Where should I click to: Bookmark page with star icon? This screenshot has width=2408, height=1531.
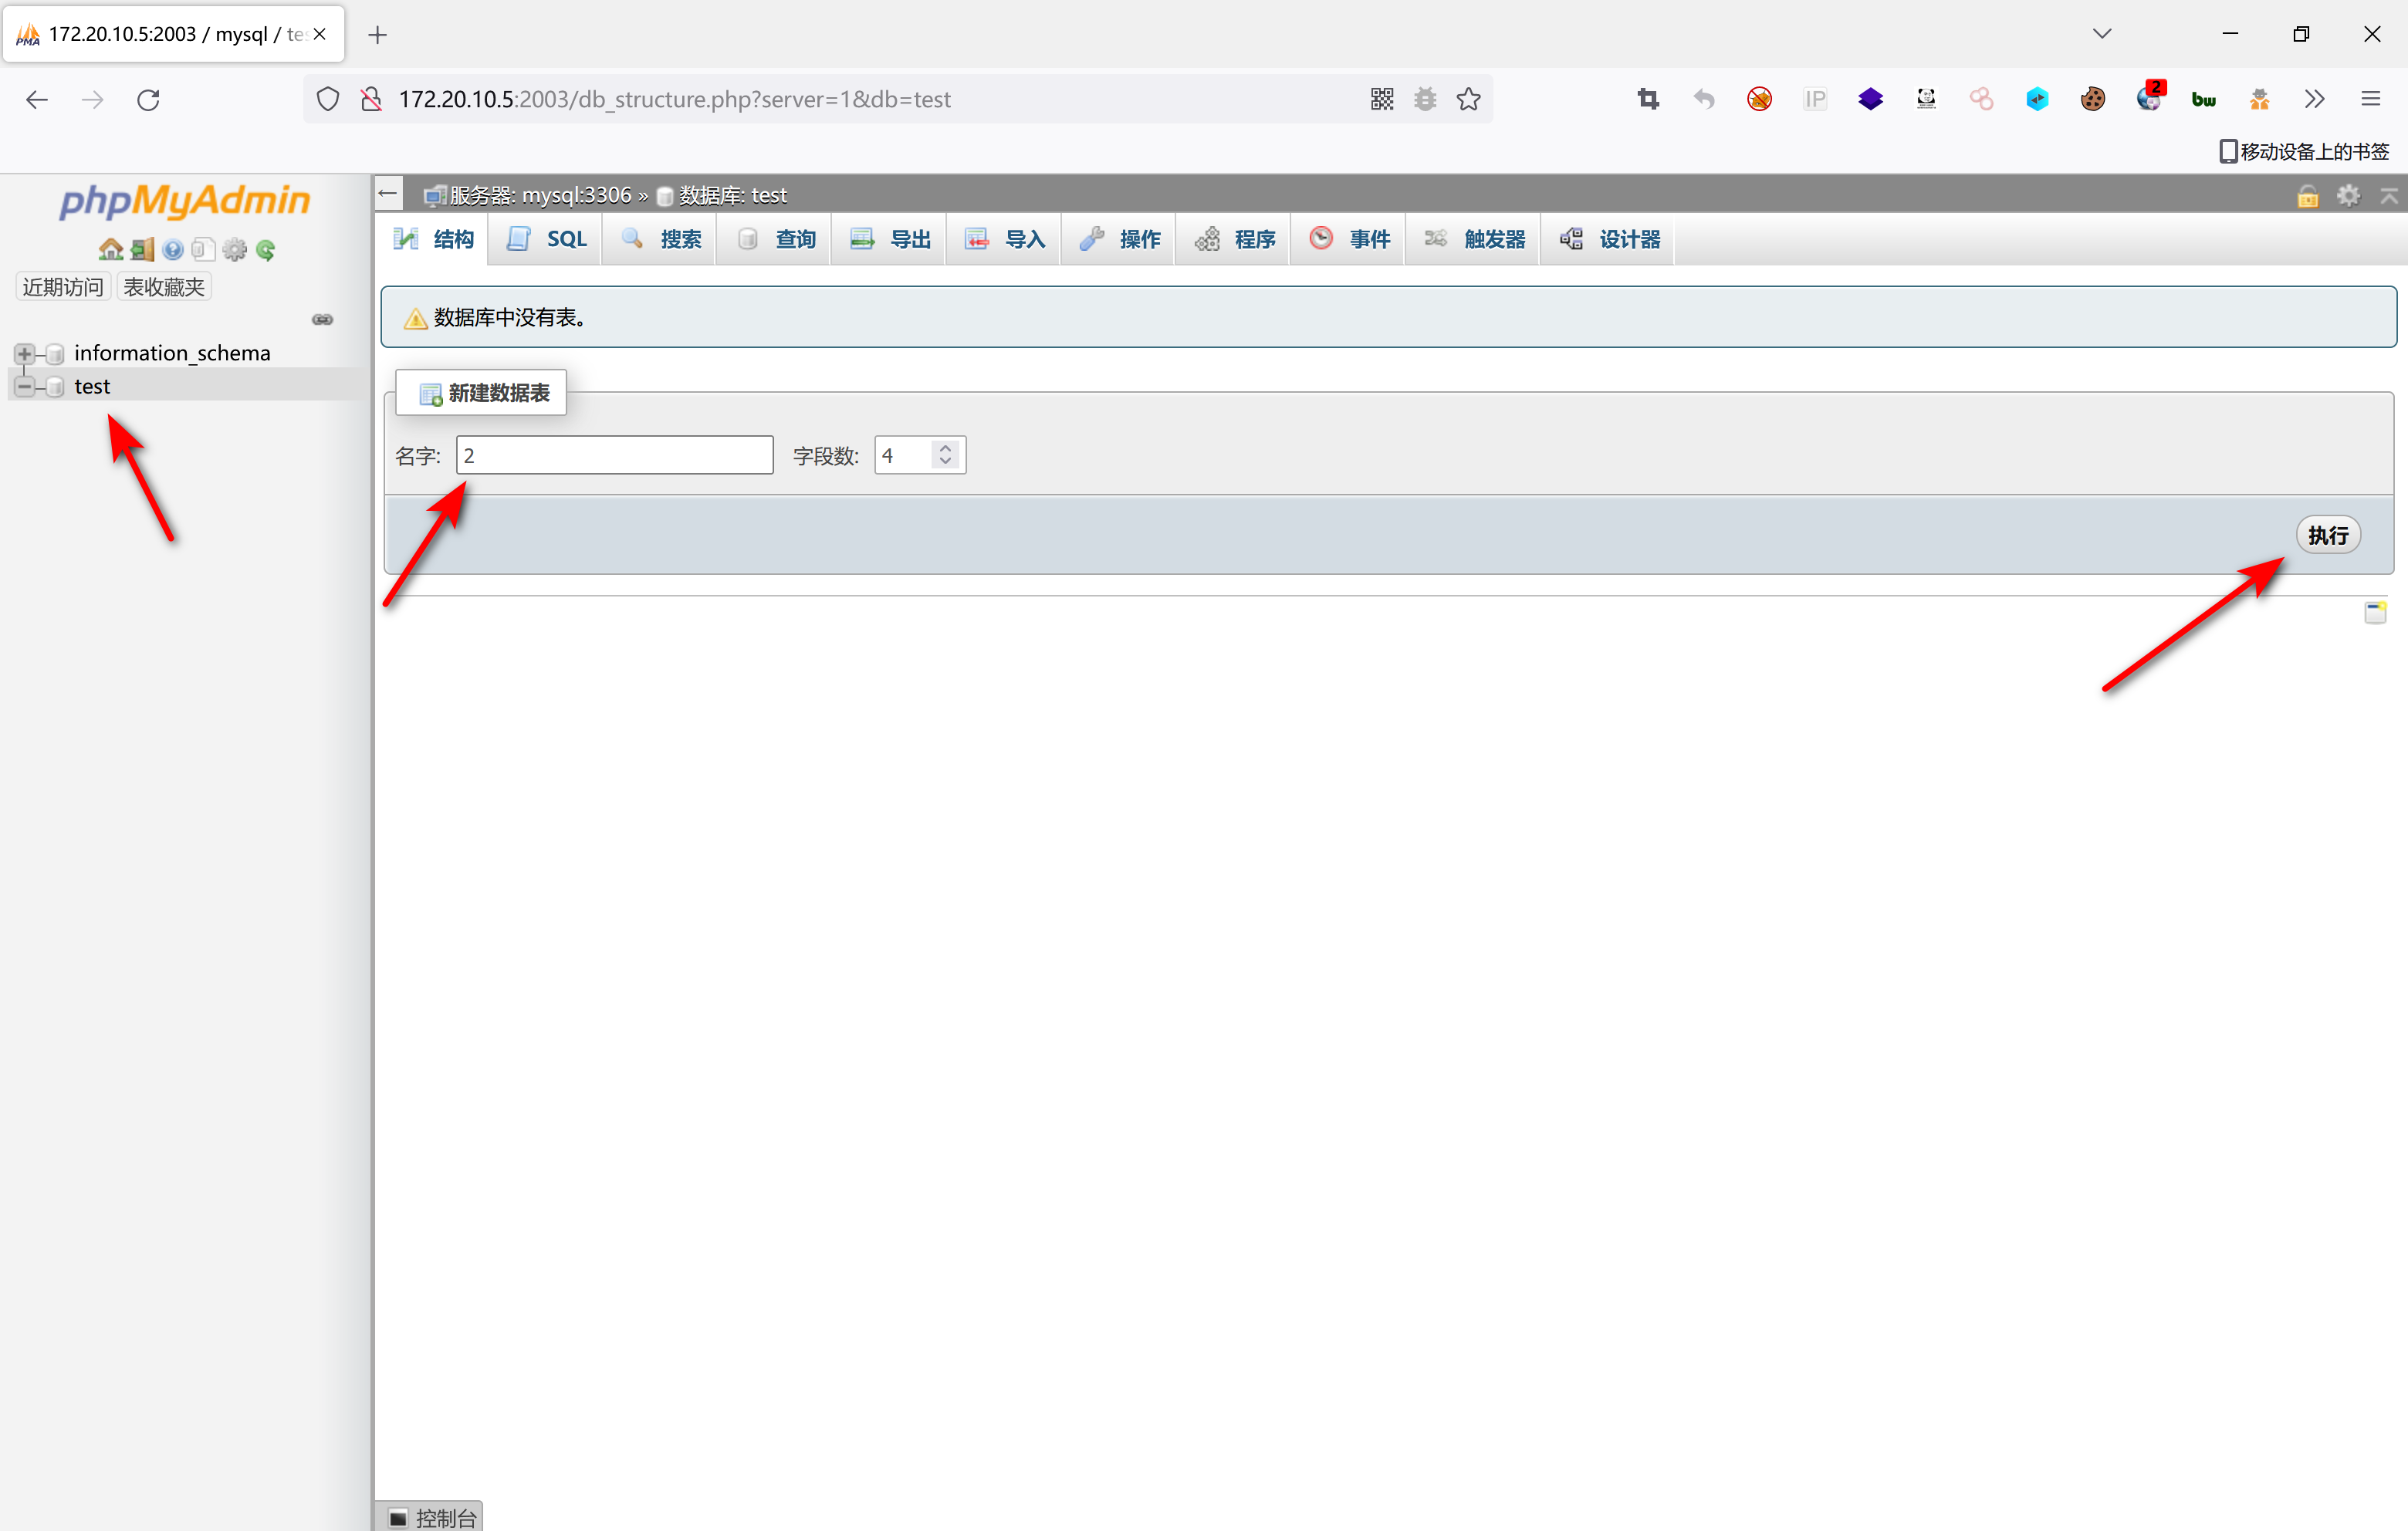(x=1468, y=99)
